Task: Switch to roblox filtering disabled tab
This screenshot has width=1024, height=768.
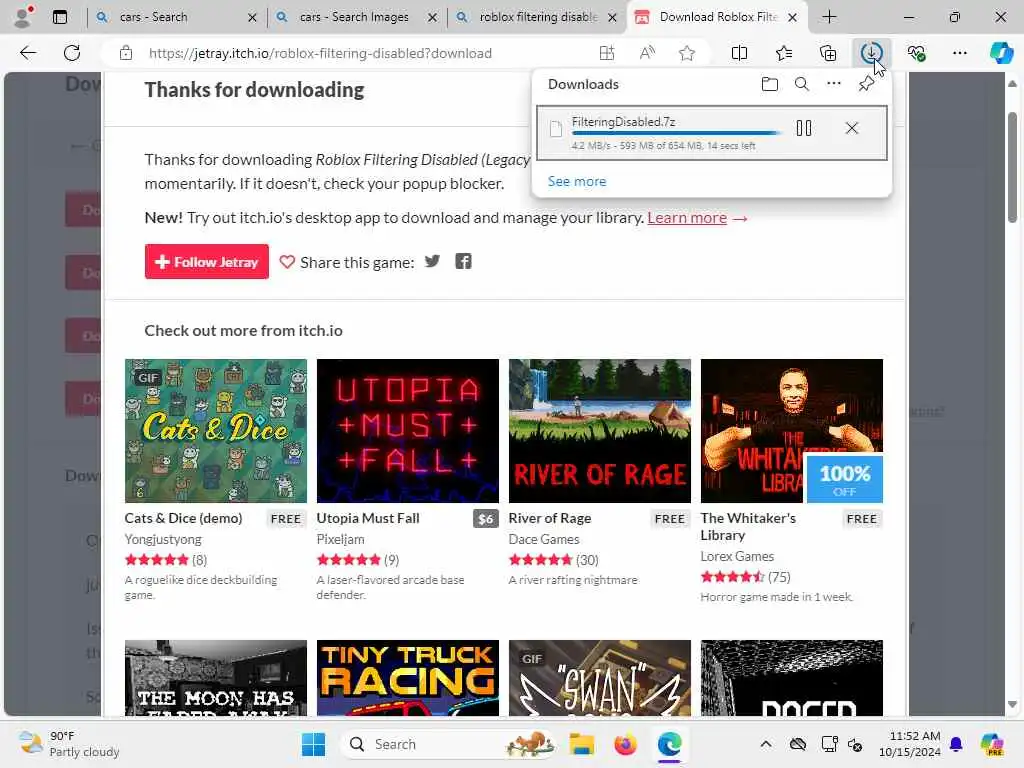Action: [536, 17]
